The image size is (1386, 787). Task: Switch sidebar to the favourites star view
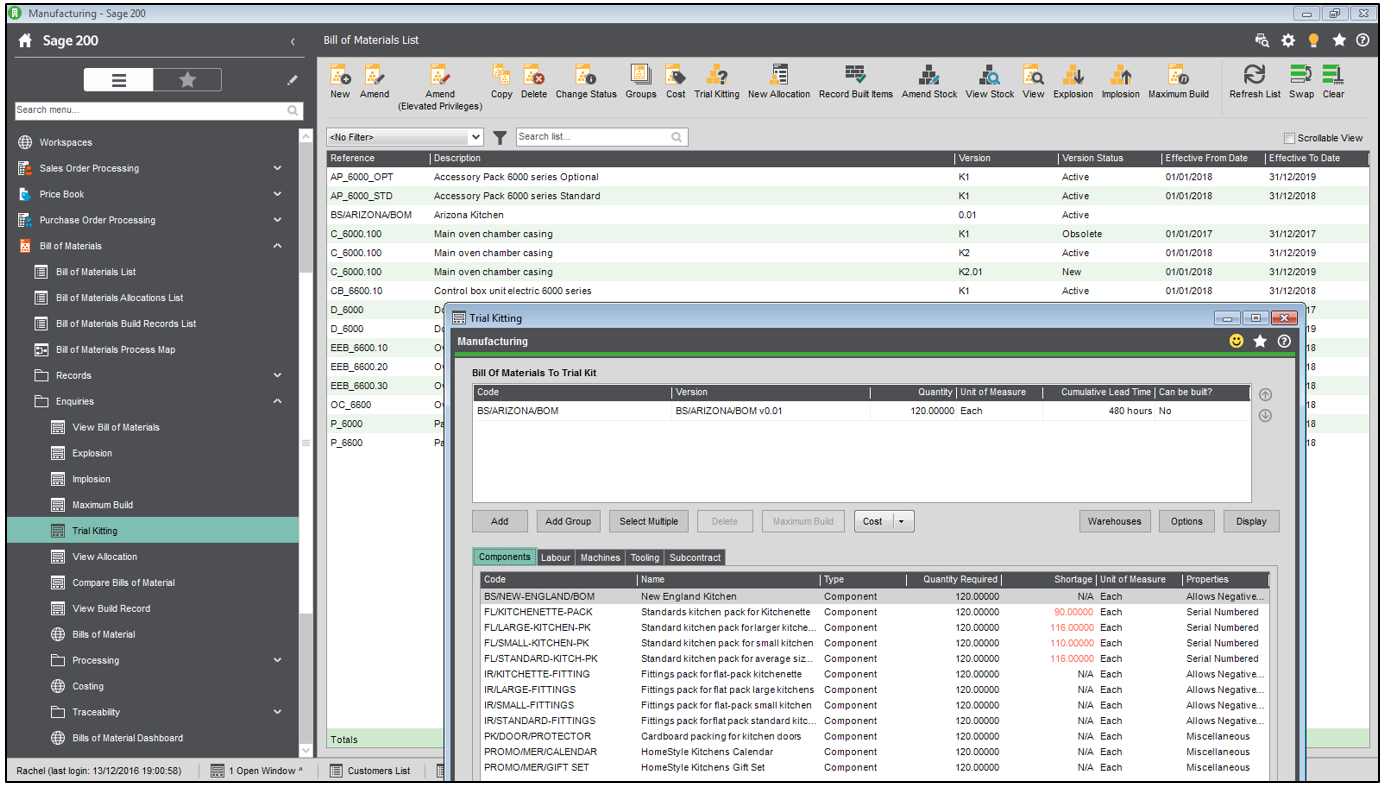(187, 81)
